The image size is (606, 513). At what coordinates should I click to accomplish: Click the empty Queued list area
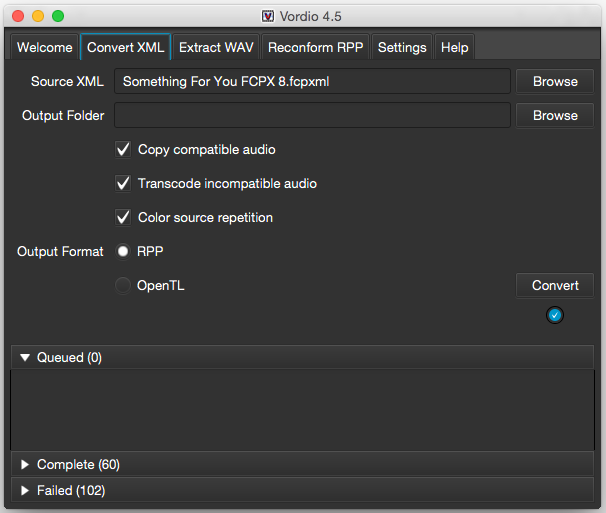(x=302, y=410)
